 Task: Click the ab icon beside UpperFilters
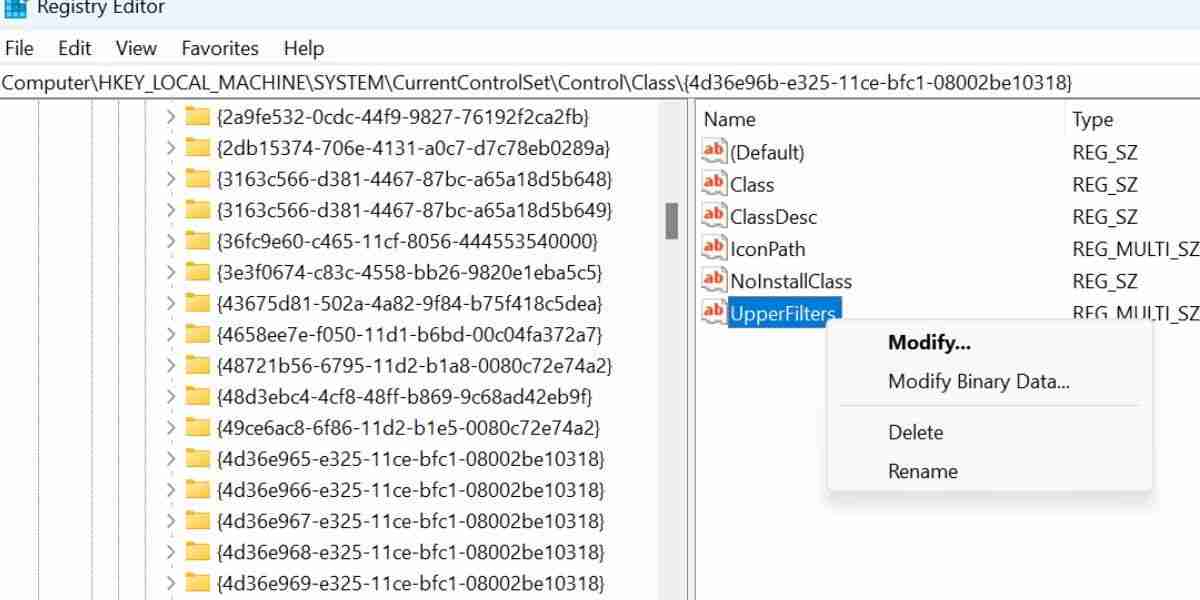pos(712,313)
